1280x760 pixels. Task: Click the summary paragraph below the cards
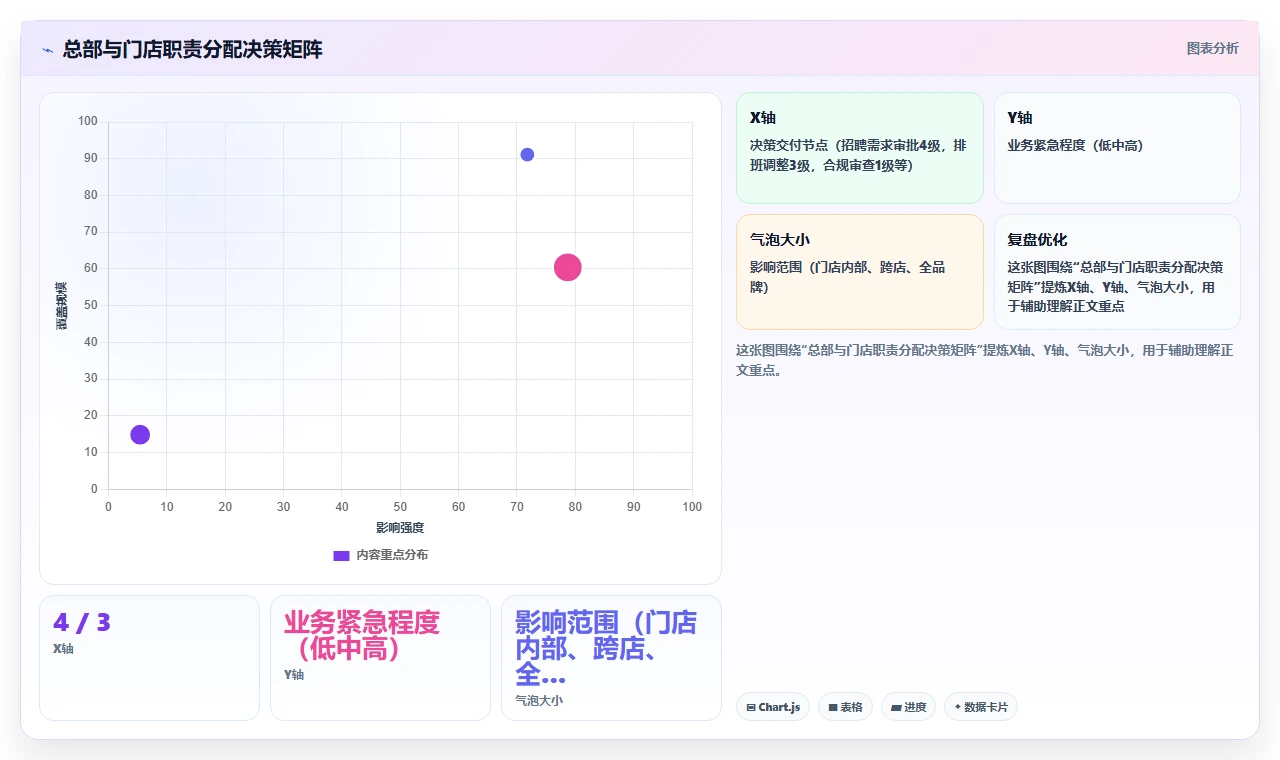(985, 360)
